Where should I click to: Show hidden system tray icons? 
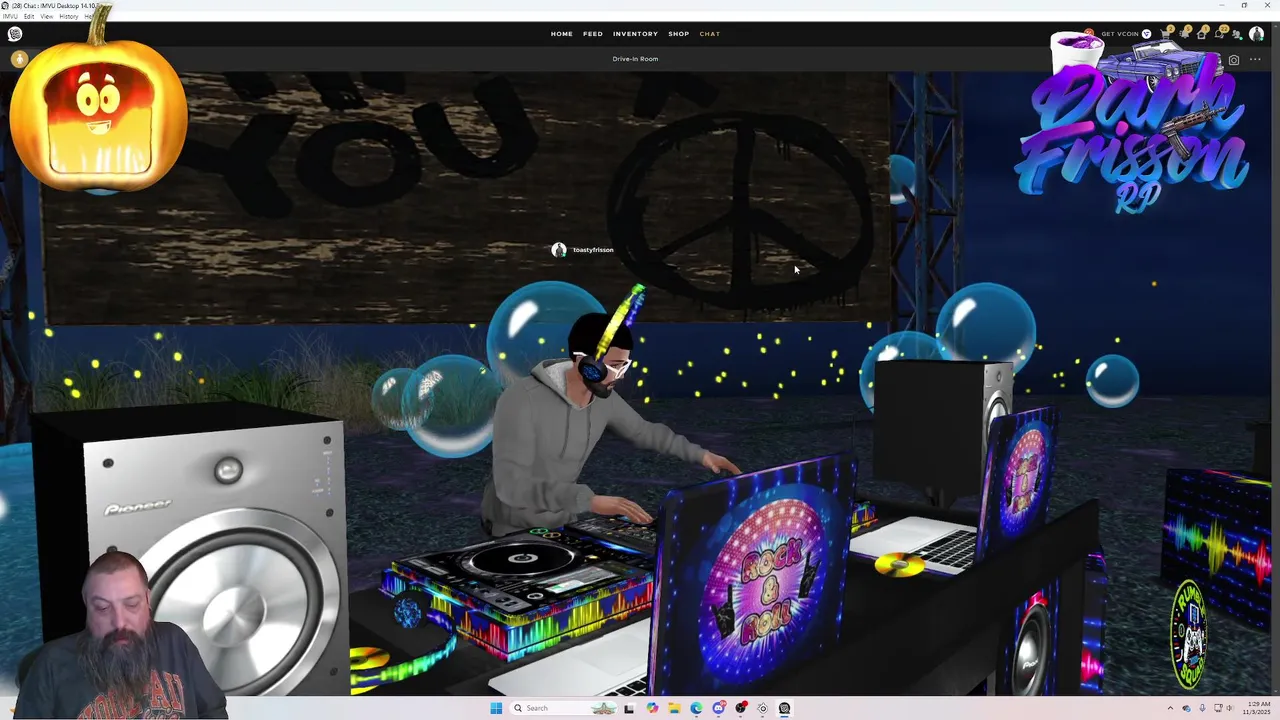coord(1170,708)
